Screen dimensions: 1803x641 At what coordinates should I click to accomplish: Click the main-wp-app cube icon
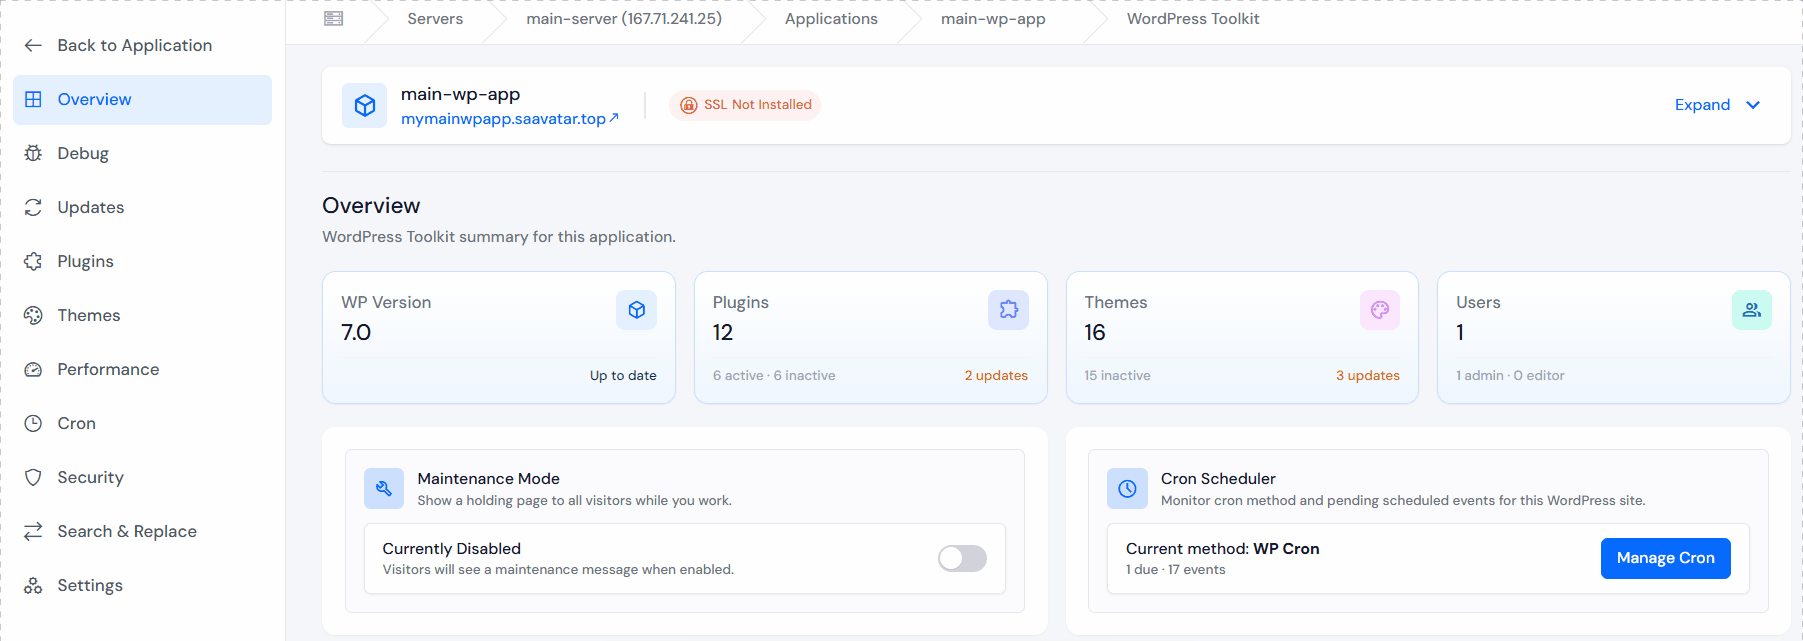[365, 105]
